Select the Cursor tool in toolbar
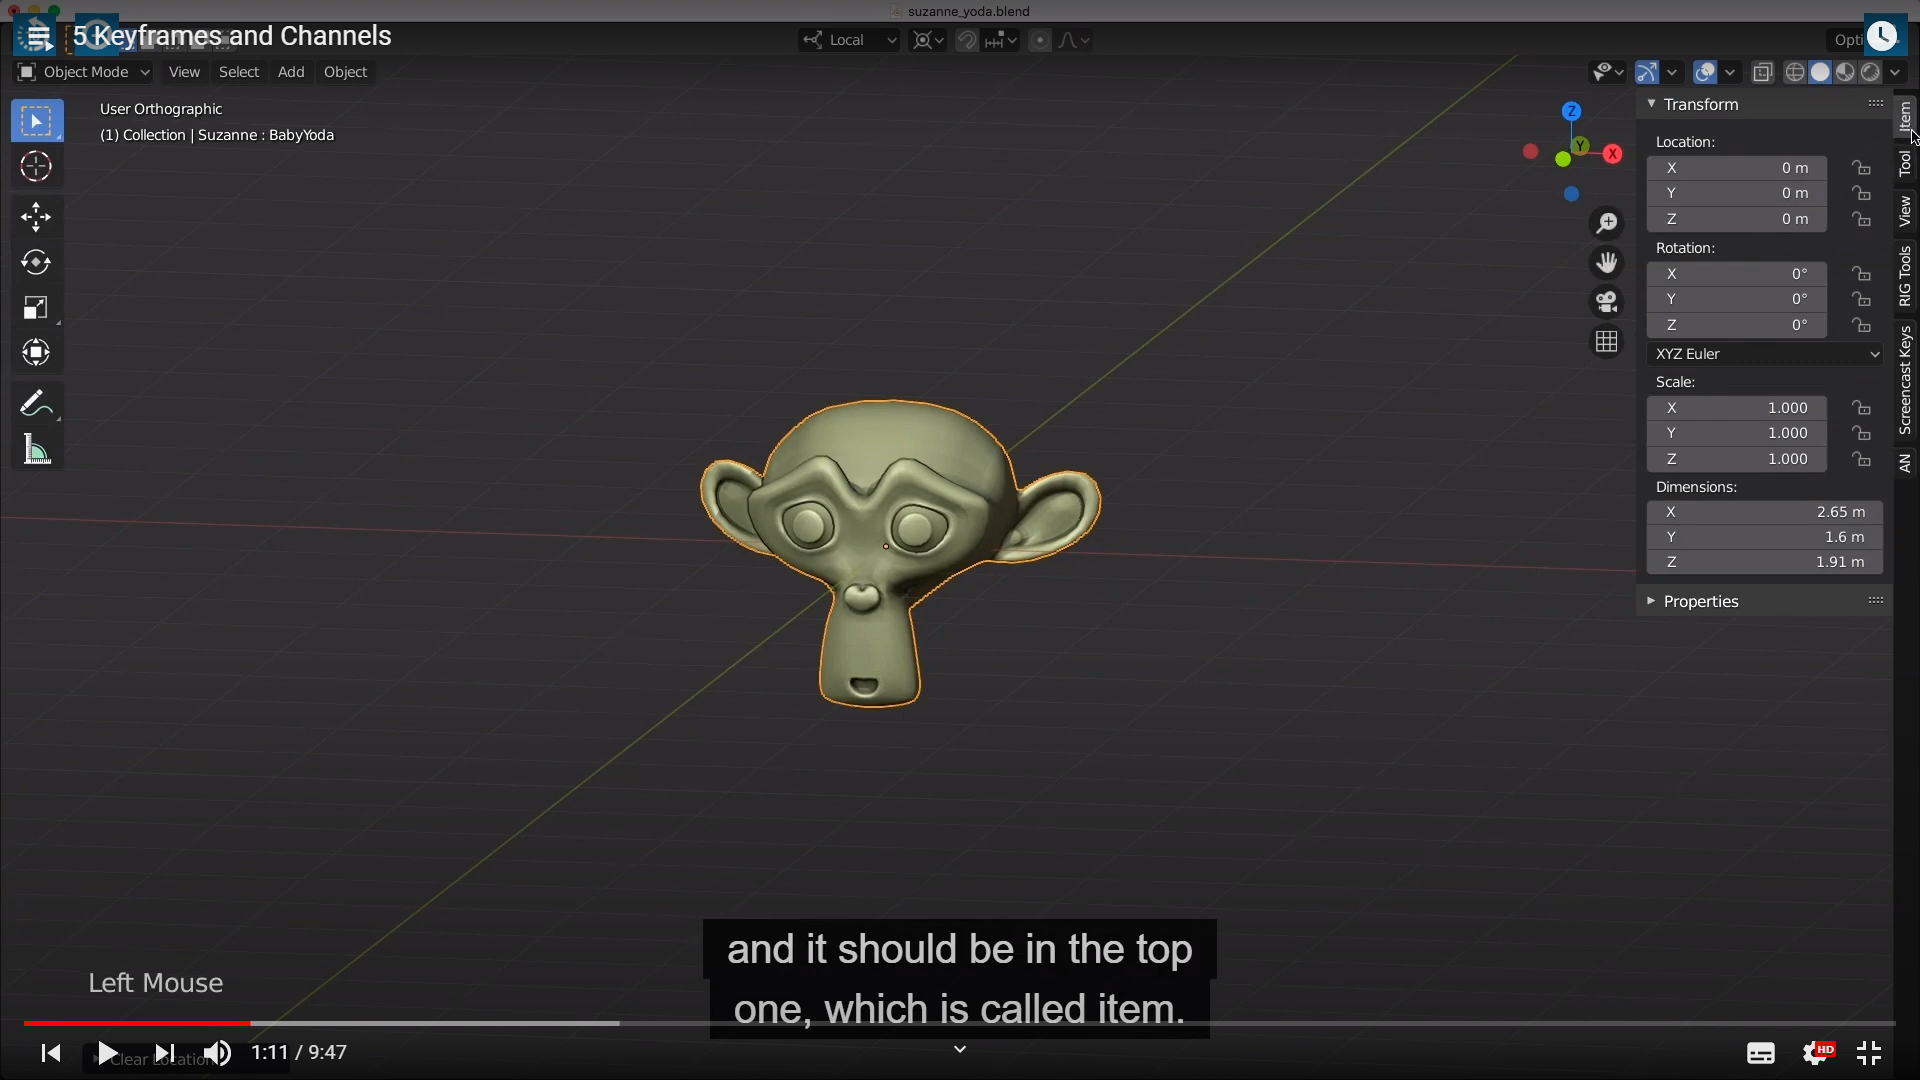The image size is (1920, 1080). 36,166
